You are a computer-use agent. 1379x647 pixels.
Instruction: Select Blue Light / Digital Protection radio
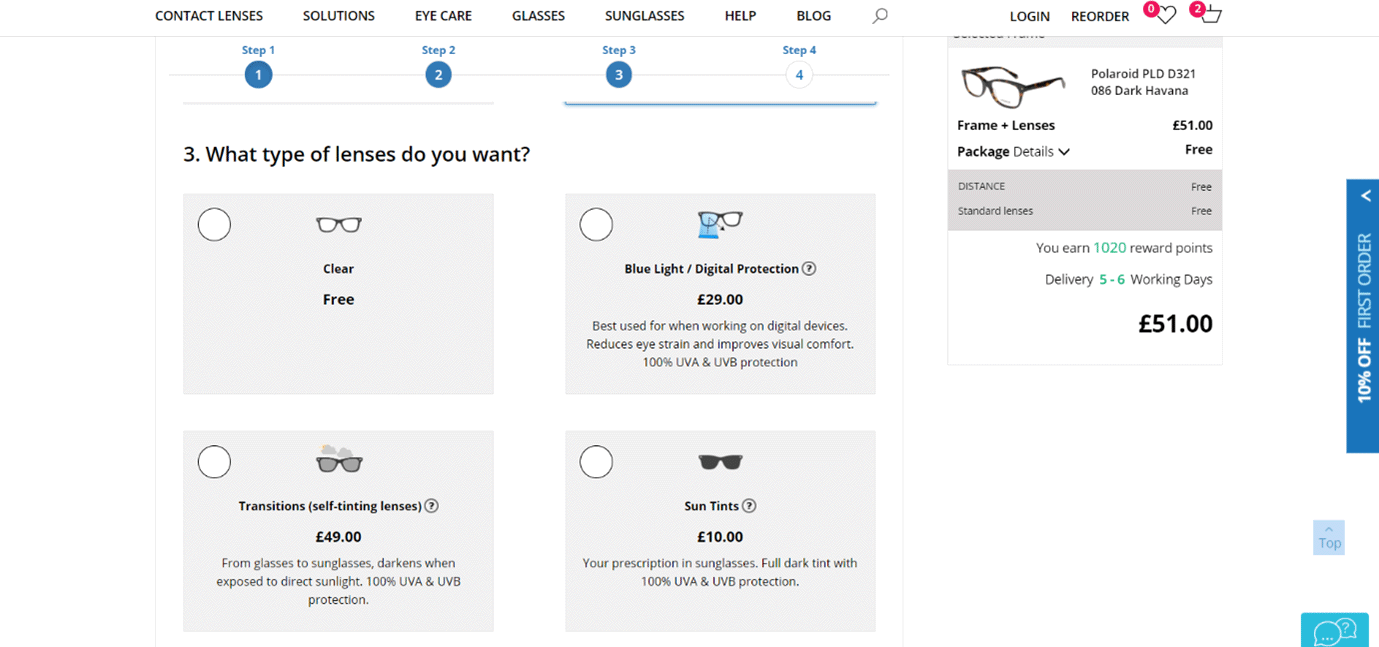coord(596,224)
